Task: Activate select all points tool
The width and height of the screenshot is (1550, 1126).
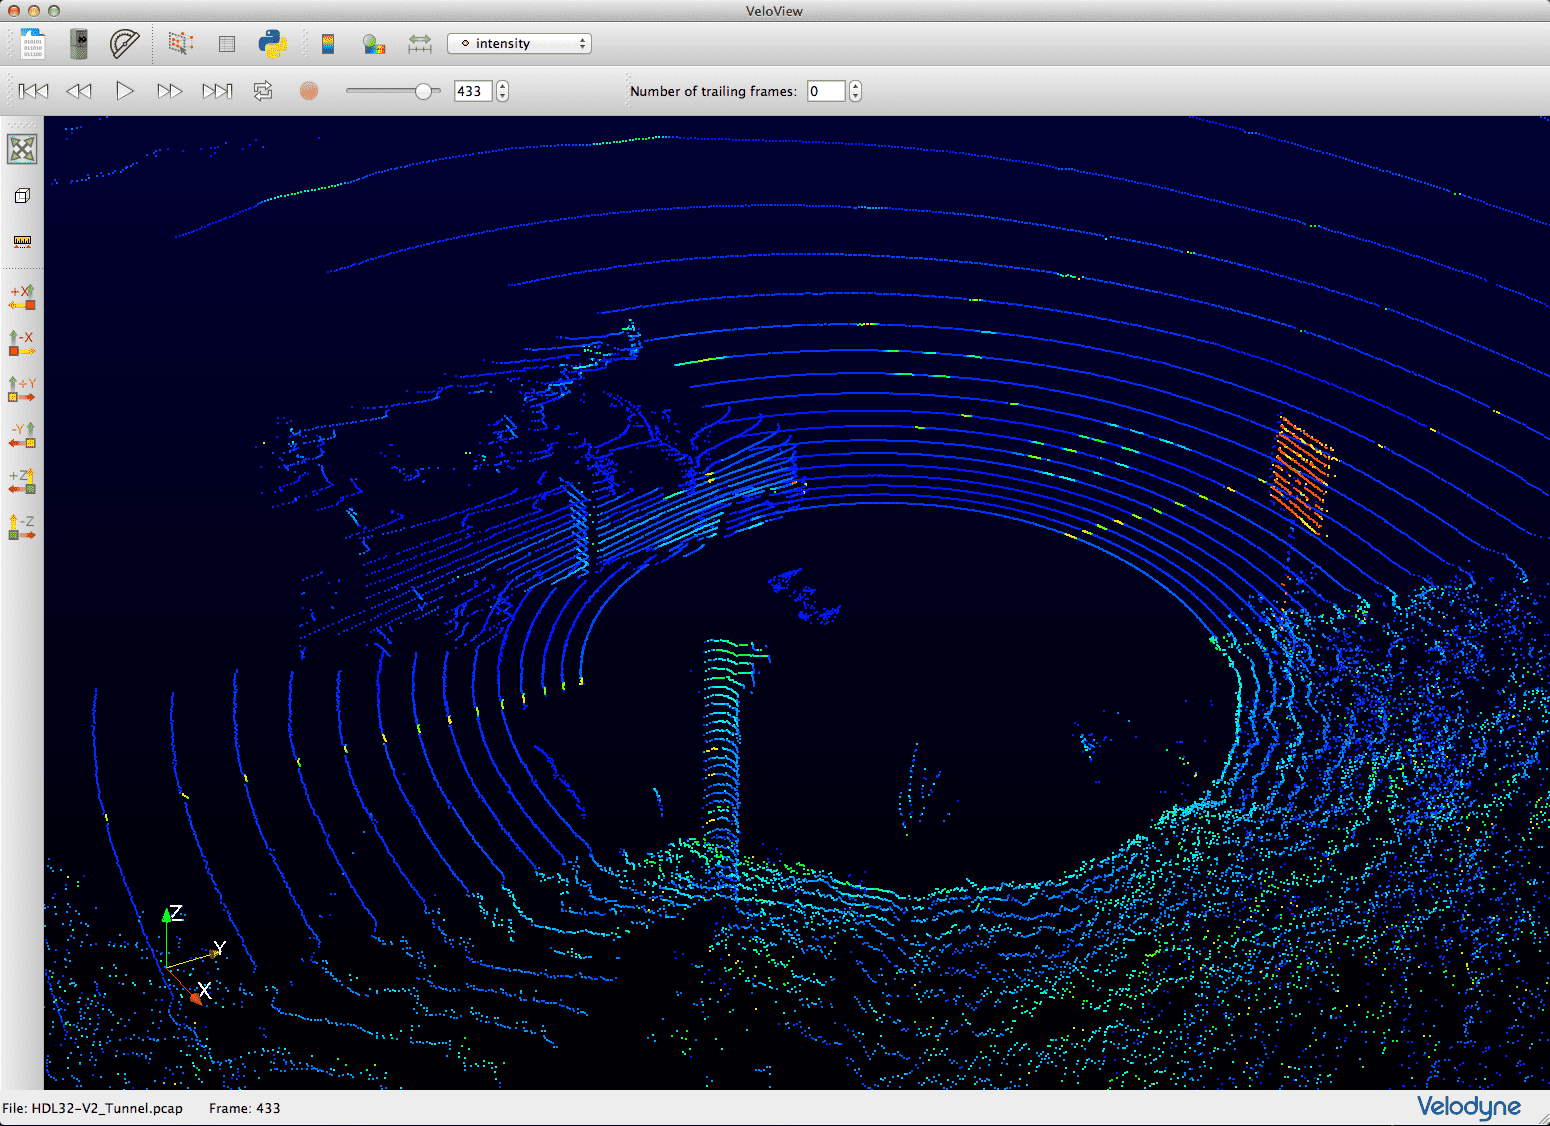Action: point(180,44)
